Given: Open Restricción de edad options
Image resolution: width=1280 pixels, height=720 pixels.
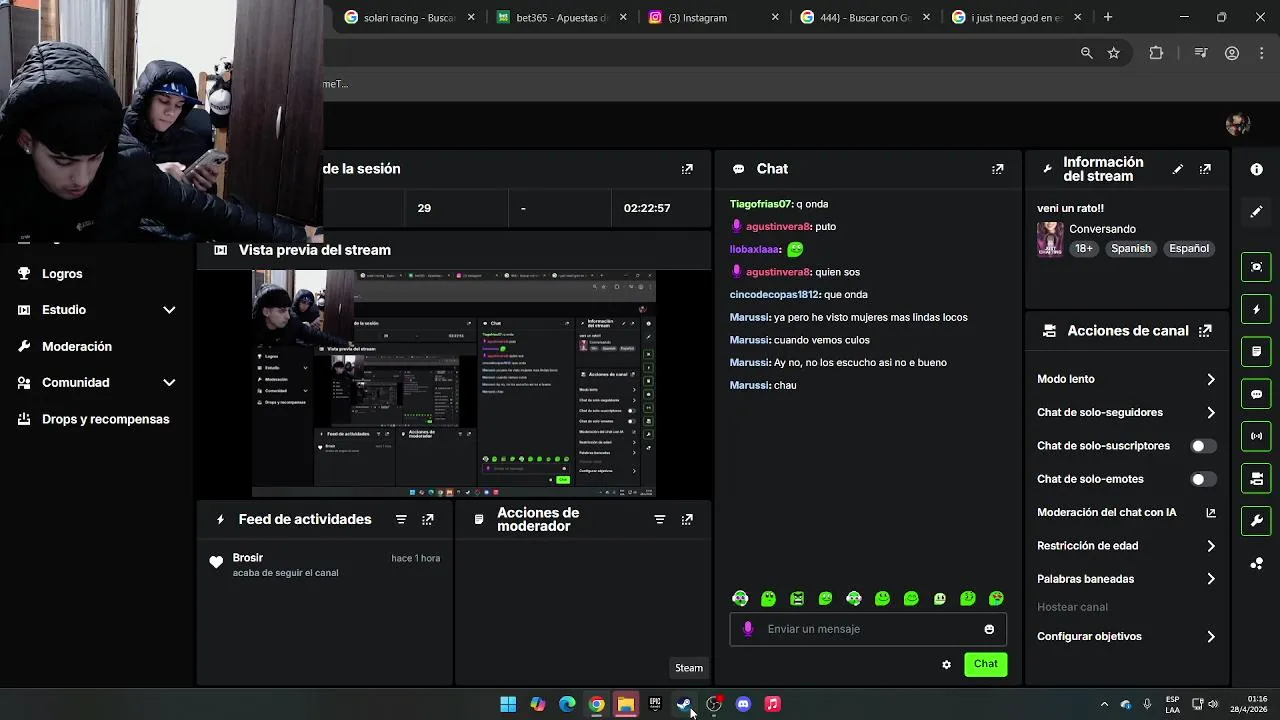Looking at the screenshot, I should coord(1127,546).
